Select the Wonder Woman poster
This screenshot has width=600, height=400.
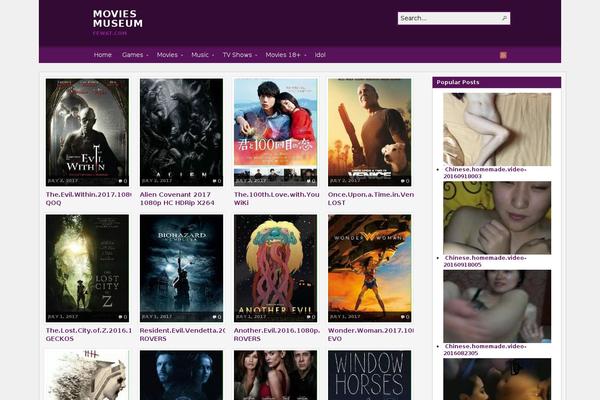tap(370, 268)
